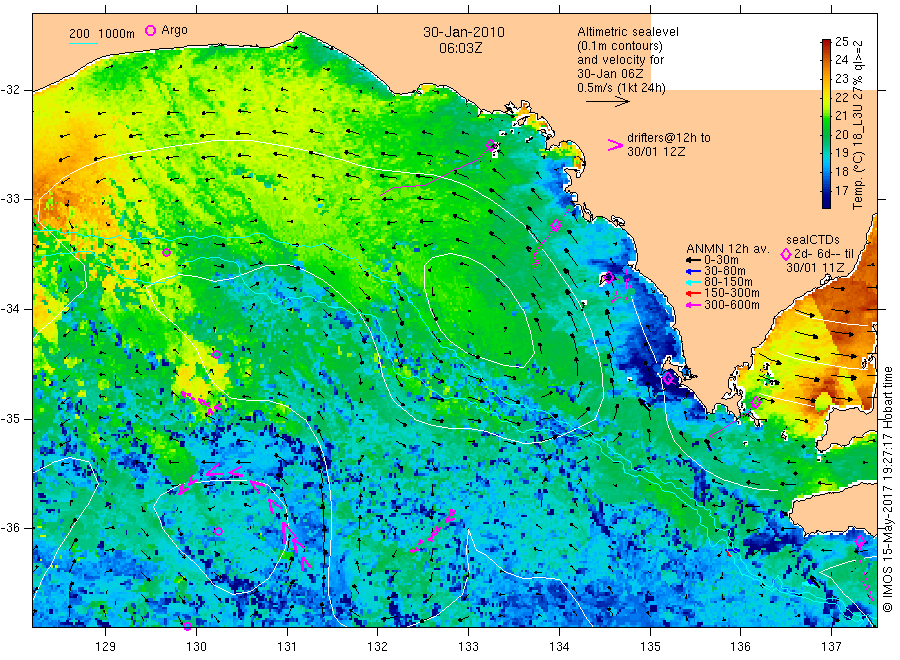This screenshot has width=900, height=660.
Task: Click the 'drifters@12h to' label
Action: pos(669,138)
